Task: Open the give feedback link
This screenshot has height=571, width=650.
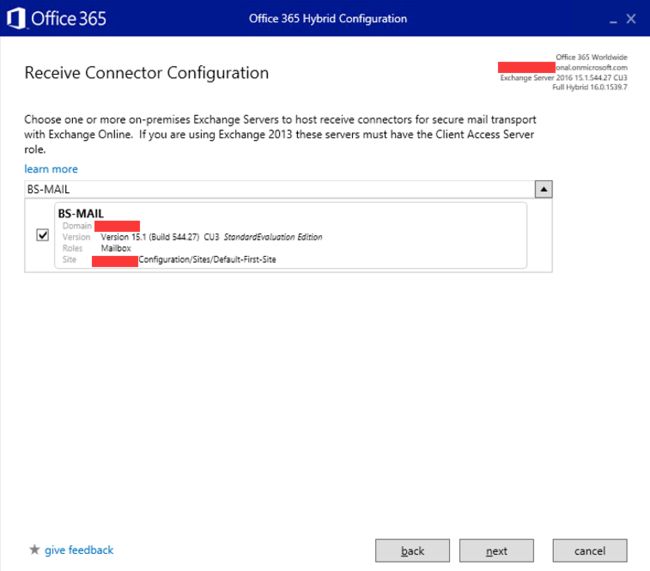Action: [79, 550]
